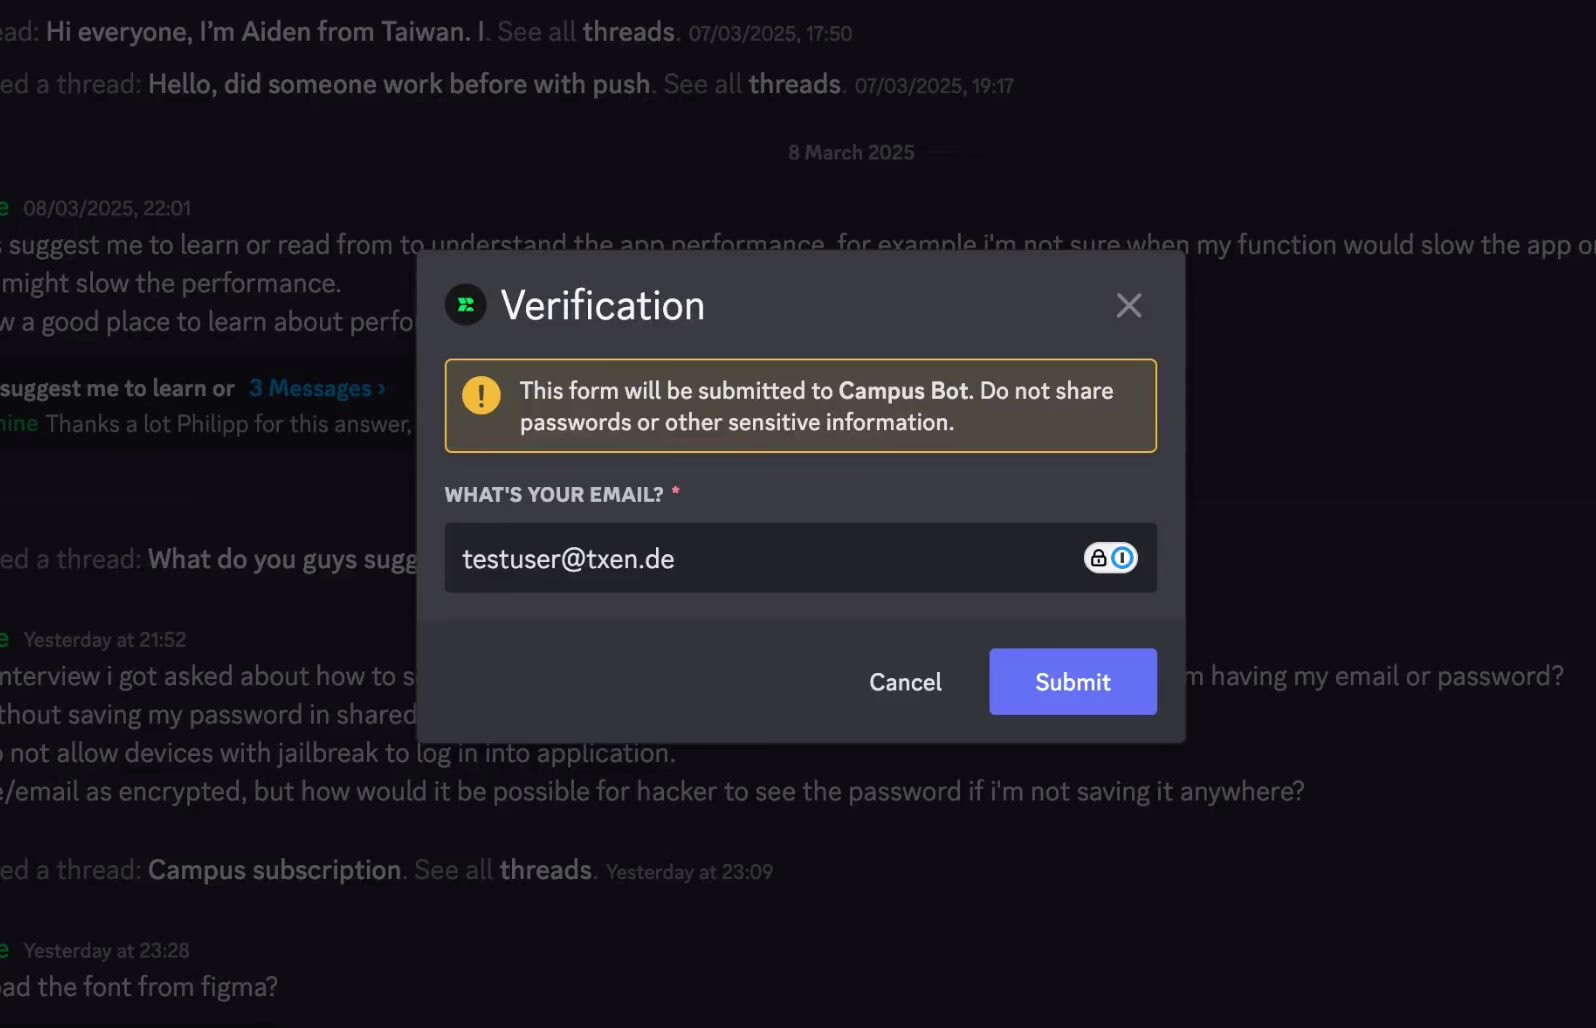The width and height of the screenshot is (1596, 1028).
Task: Open the thread 'Hello, did someone work before with push'
Action: pyautogui.click(x=399, y=84)
